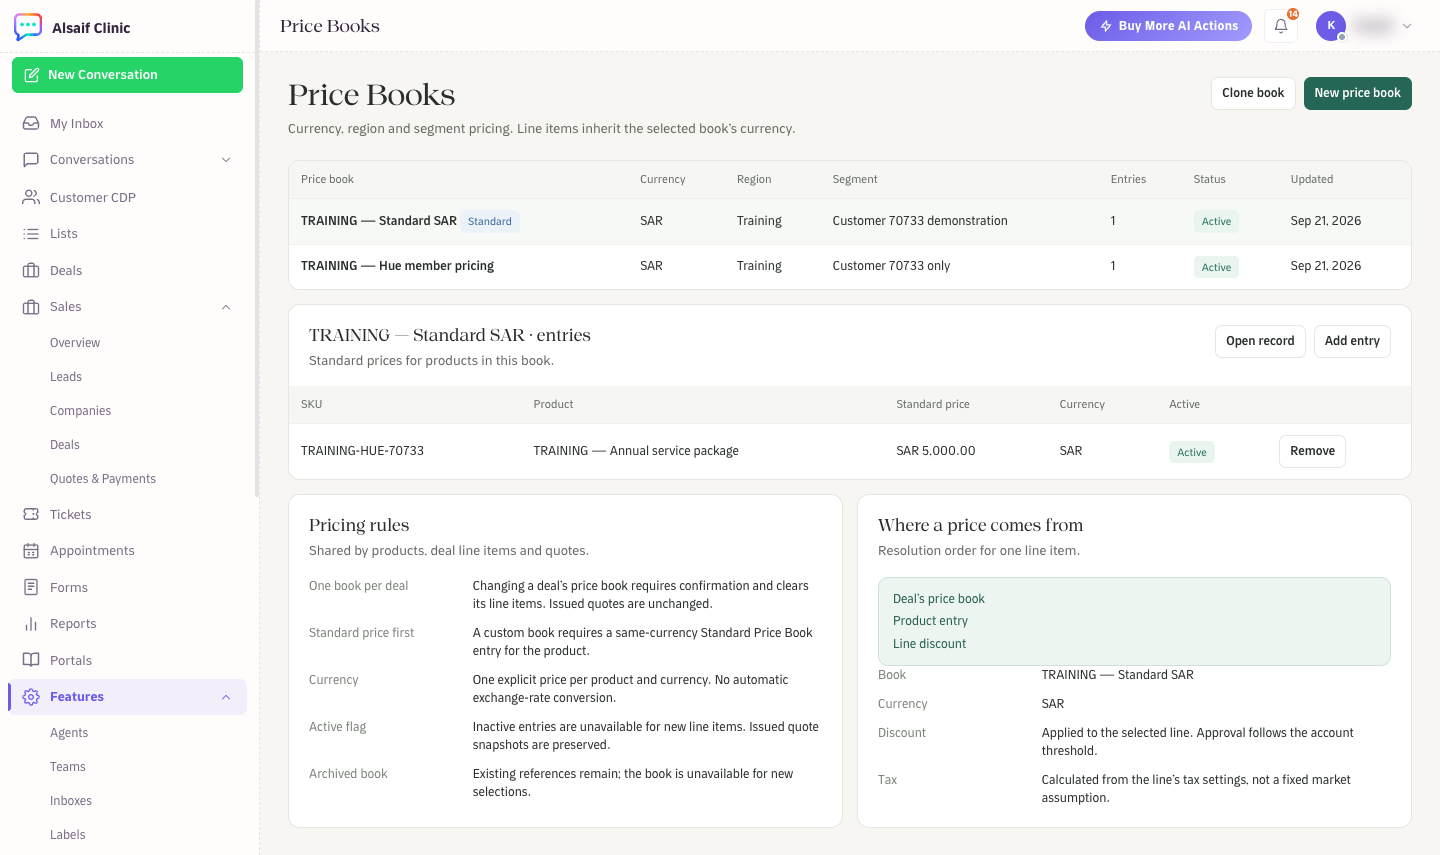The height and width of the screenshot is (855, 1440).
Task: Click the Standard badge beside TRAINING — Standard SAR
Action: pyautogui.click(x=490, y=221)
